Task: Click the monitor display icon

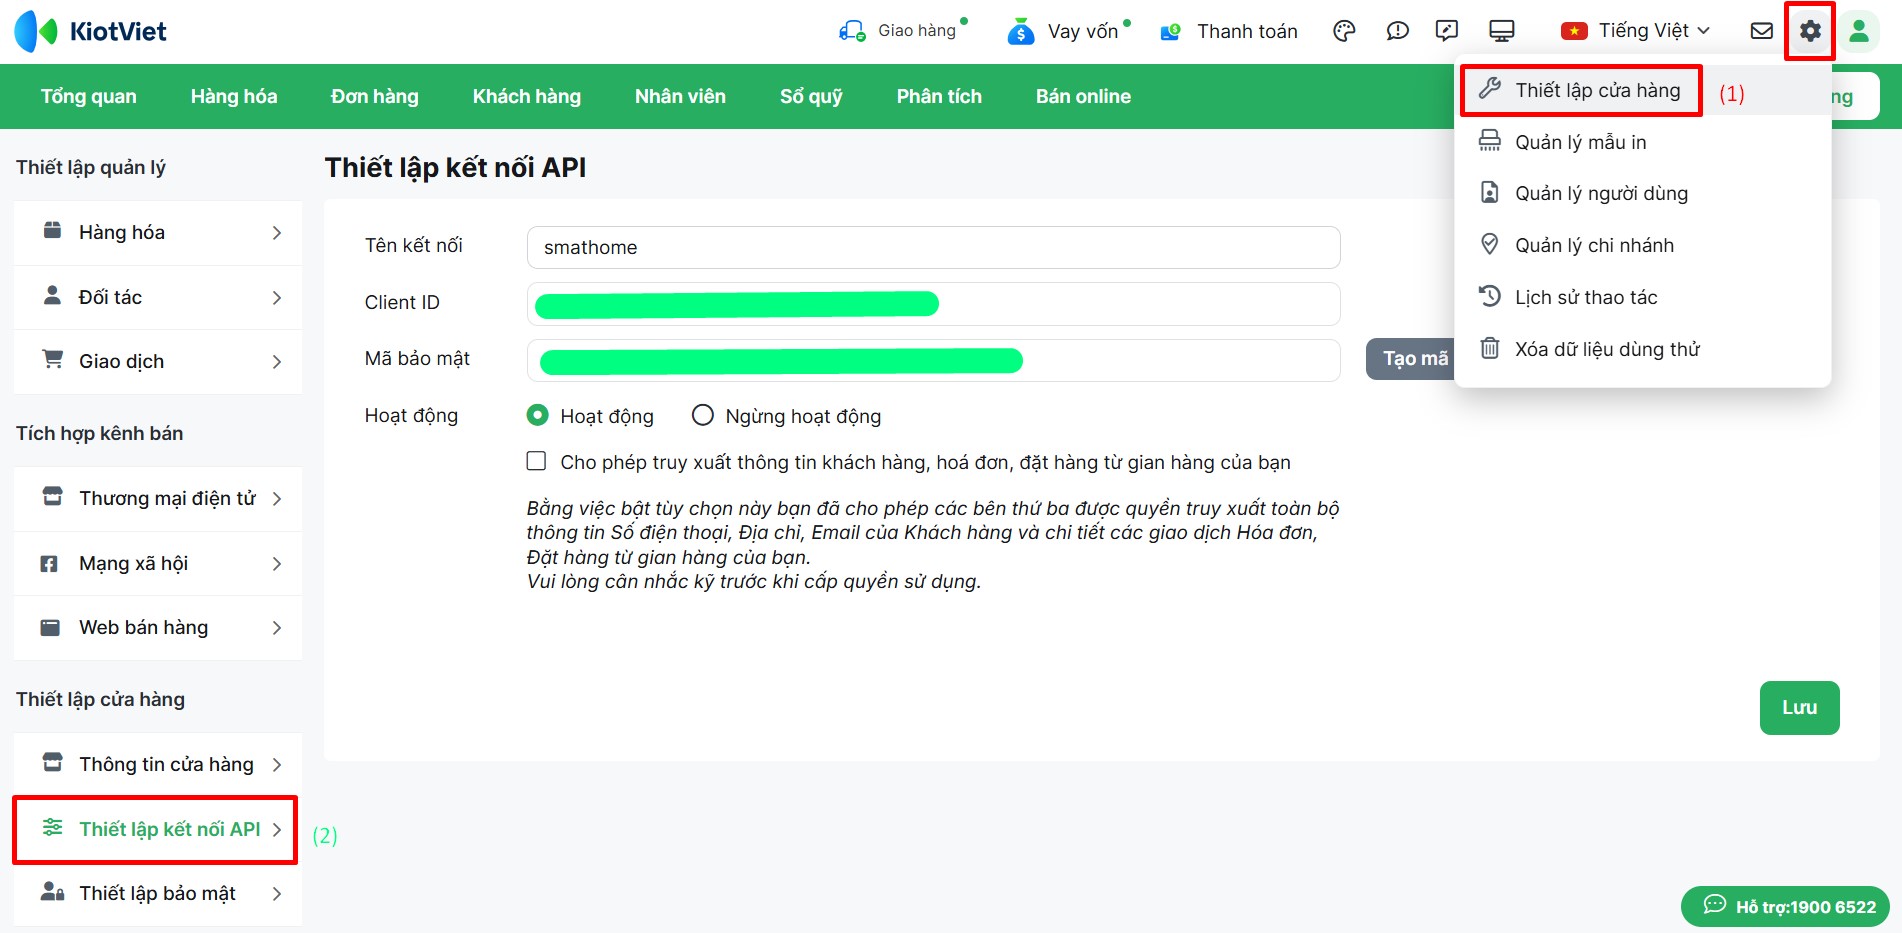Action: [1501, 31]
